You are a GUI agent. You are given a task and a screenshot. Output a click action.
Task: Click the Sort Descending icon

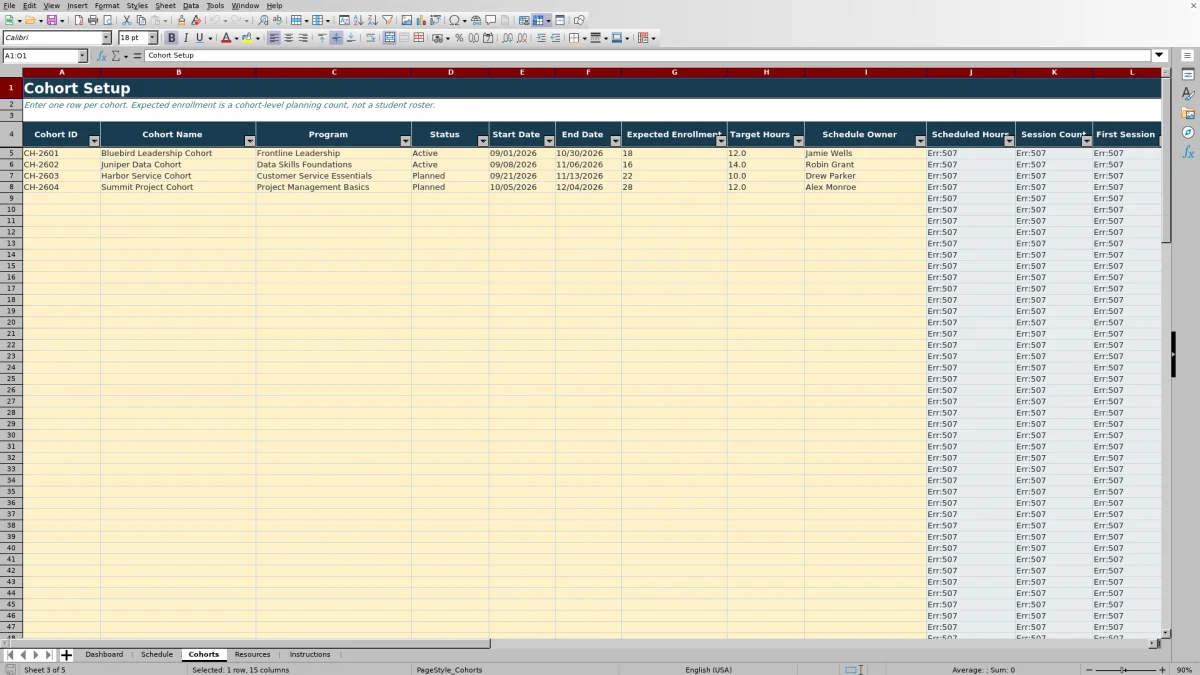(x=372, y=20)
